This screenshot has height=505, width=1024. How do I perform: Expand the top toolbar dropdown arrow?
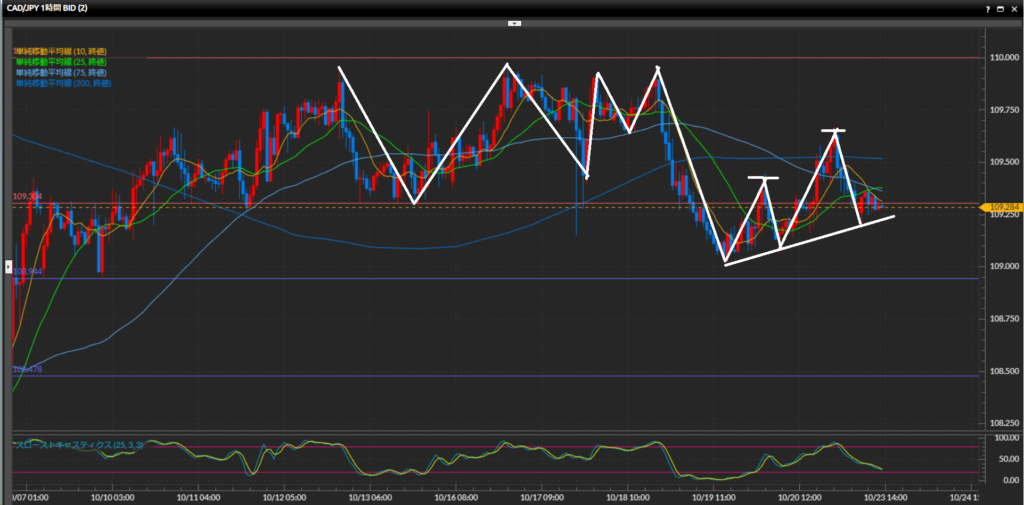pos(512,21)
